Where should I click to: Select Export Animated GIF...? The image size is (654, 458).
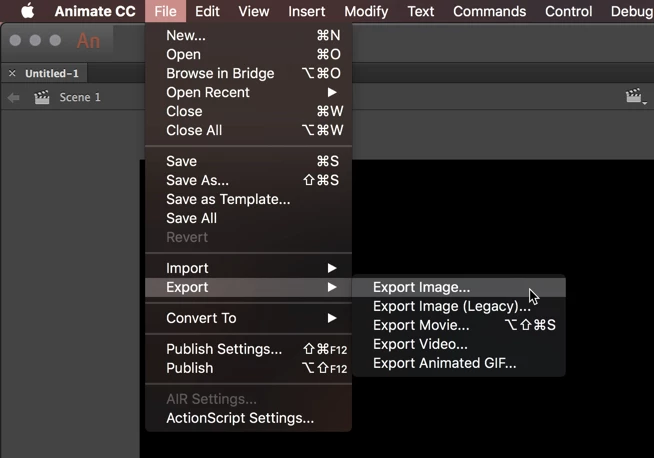pos(459,363)
